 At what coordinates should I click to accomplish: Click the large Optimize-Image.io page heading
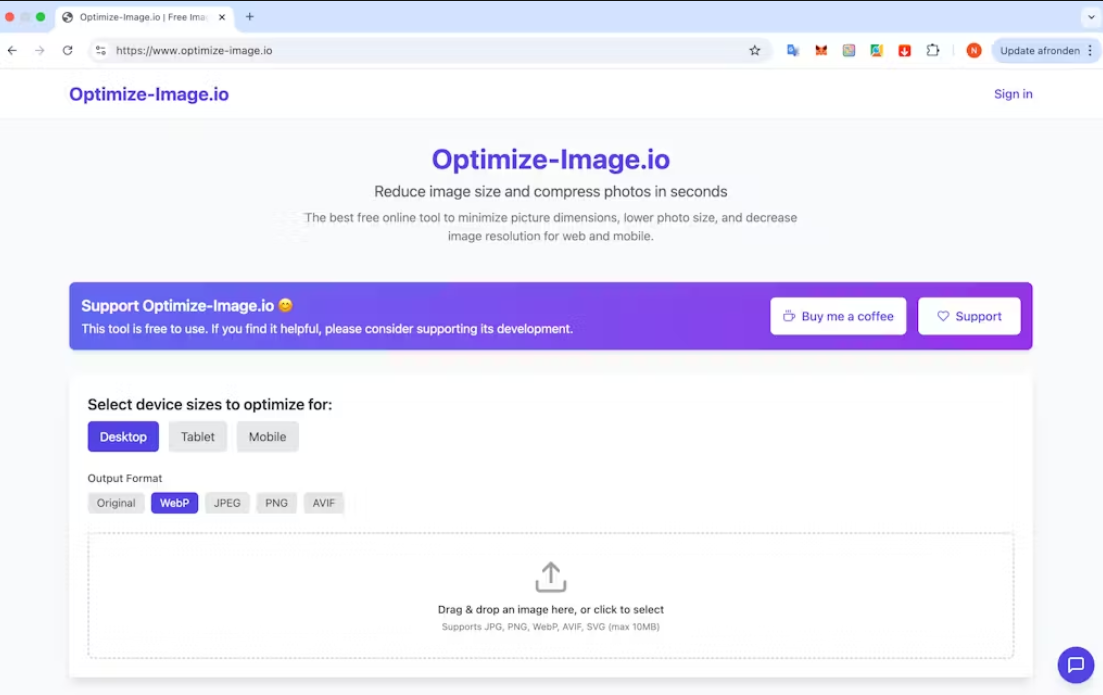(x=551, y=160)
